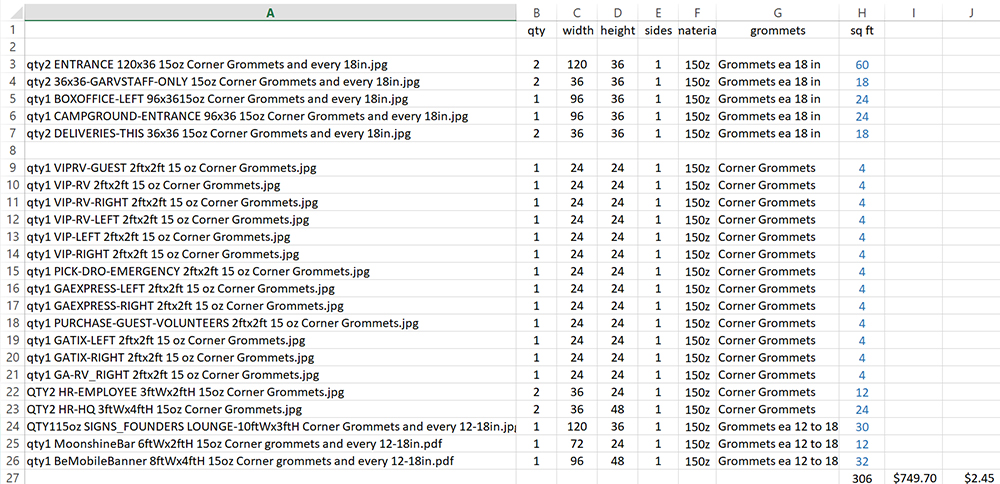This screenshot has height=484, width=1000.
Task: Click the $749.70 total cell
Action: click(913, 478)
